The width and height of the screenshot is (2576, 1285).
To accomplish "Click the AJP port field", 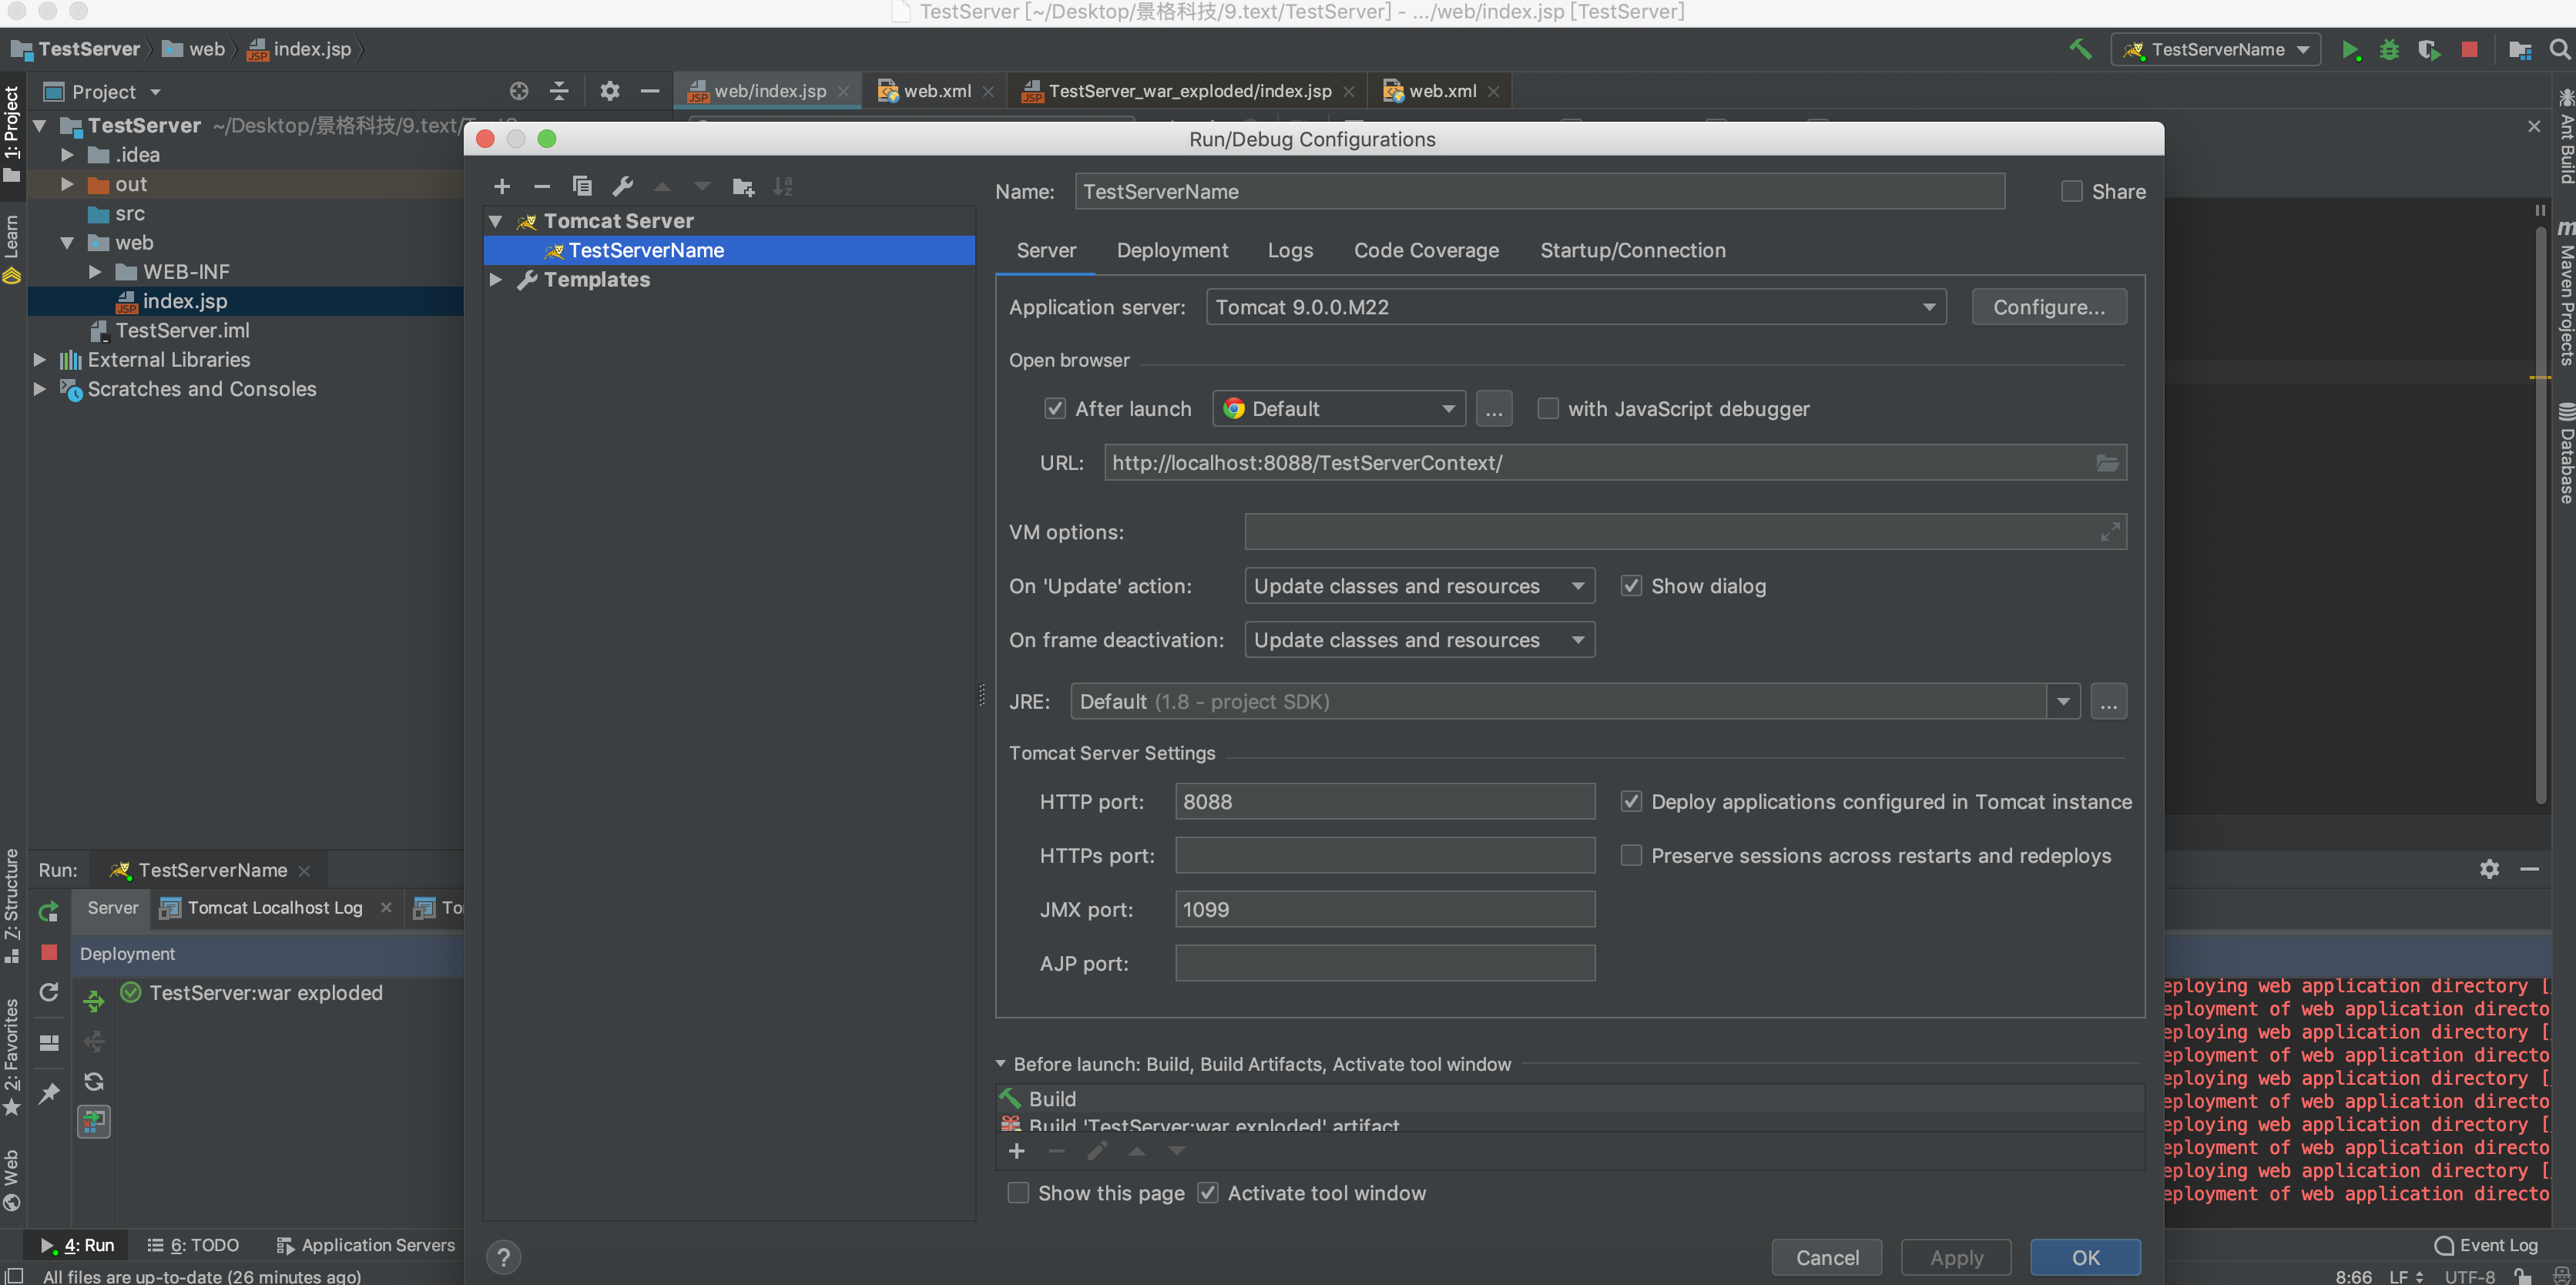I will (1384, 963).
